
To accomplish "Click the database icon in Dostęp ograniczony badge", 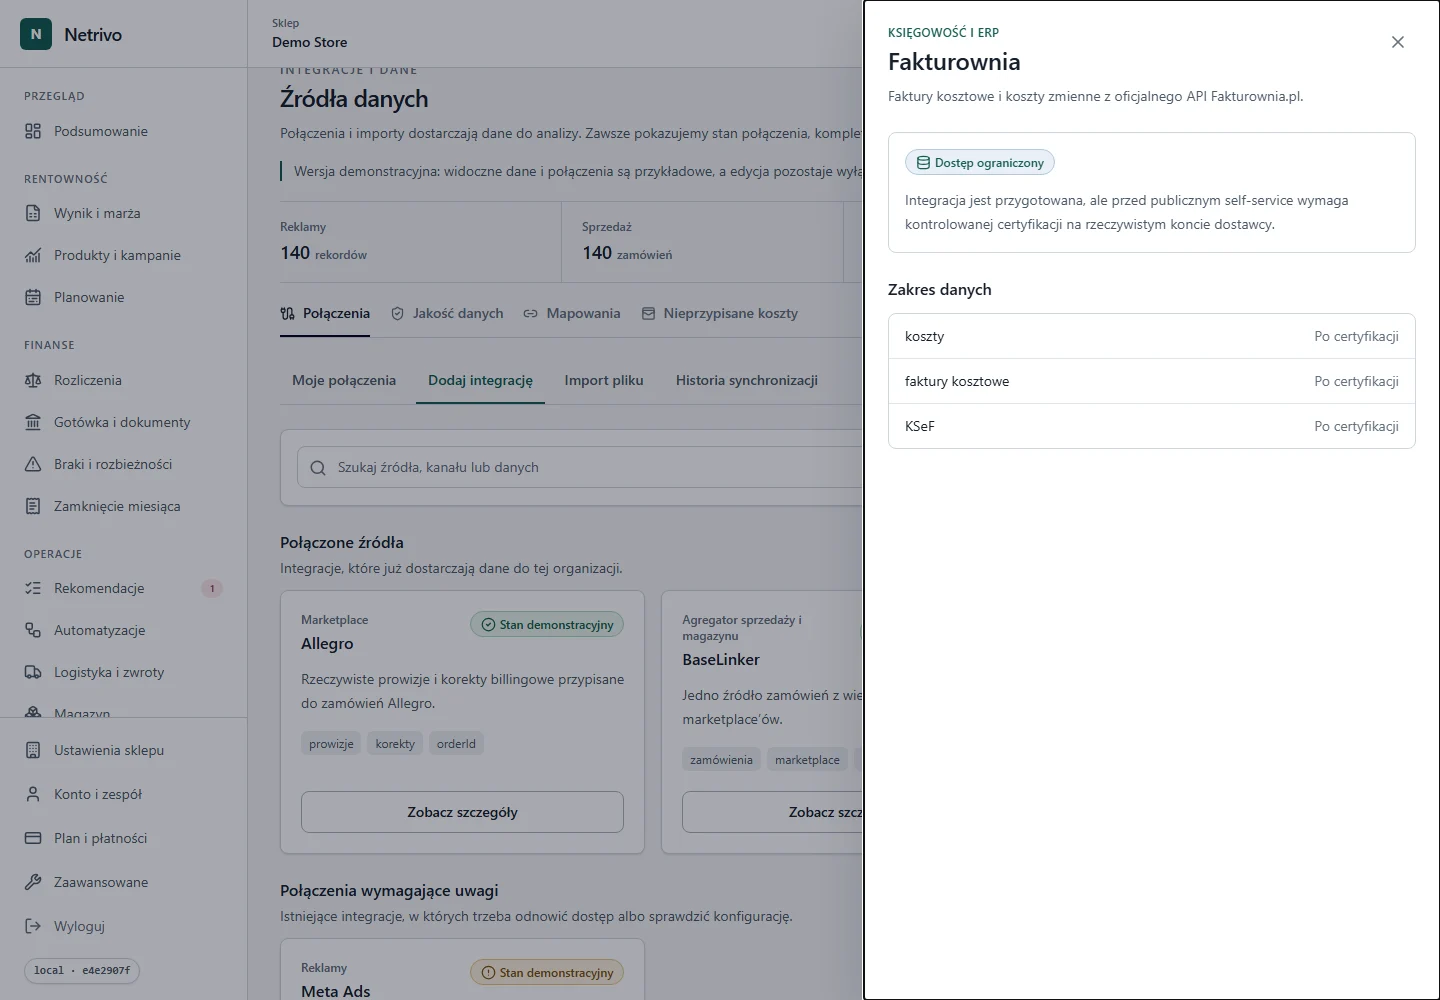I will click(923, 163).
